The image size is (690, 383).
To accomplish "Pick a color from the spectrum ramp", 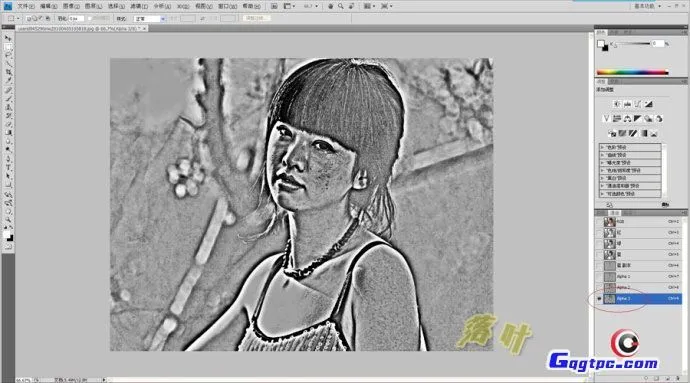I will 632,72.
